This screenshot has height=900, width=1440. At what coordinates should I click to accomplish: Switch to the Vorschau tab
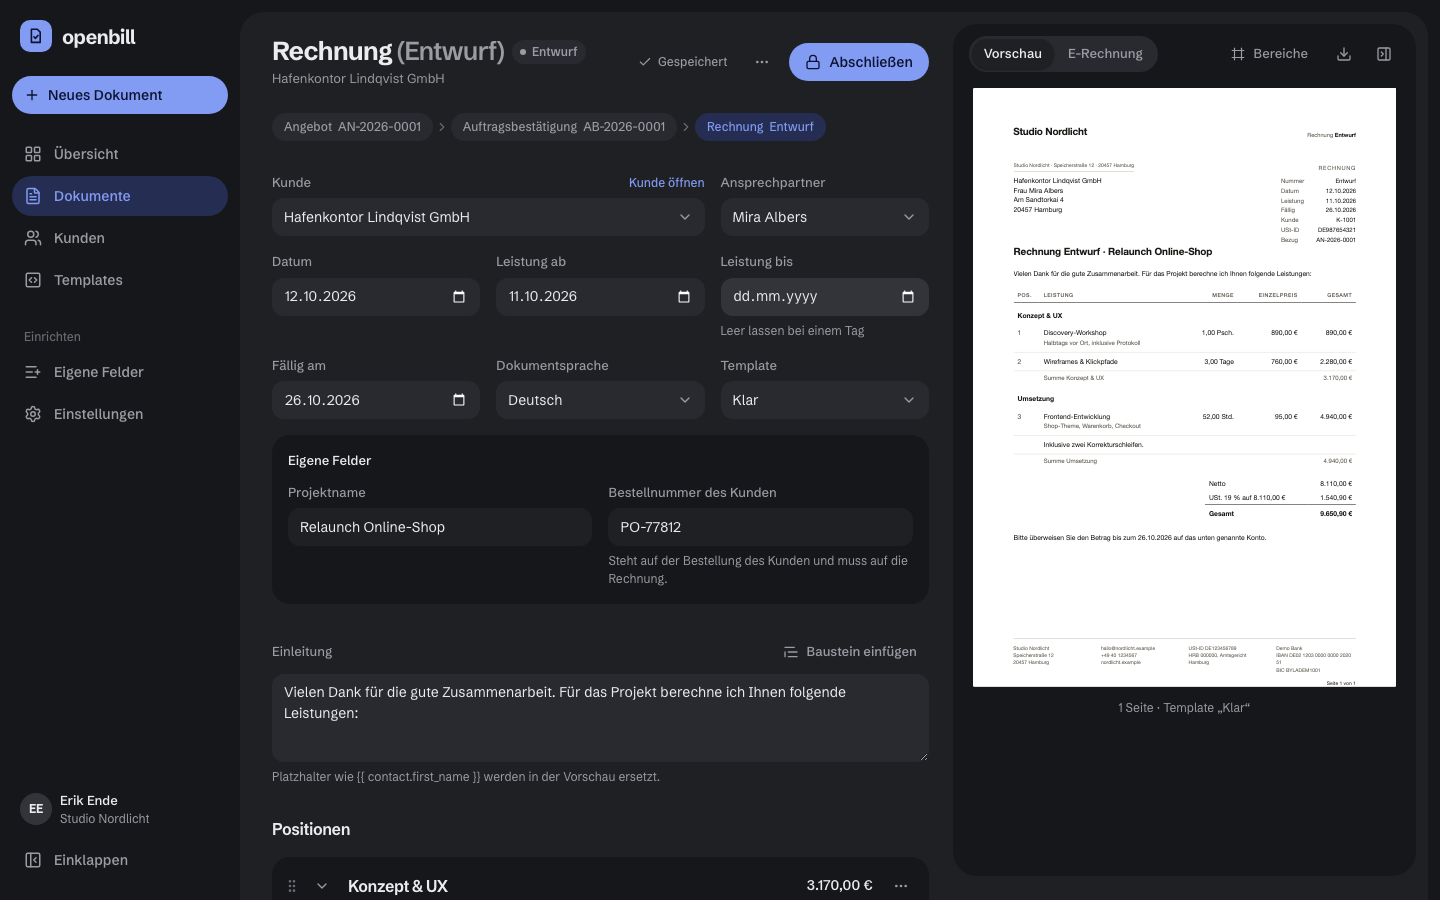point(1013,54)
